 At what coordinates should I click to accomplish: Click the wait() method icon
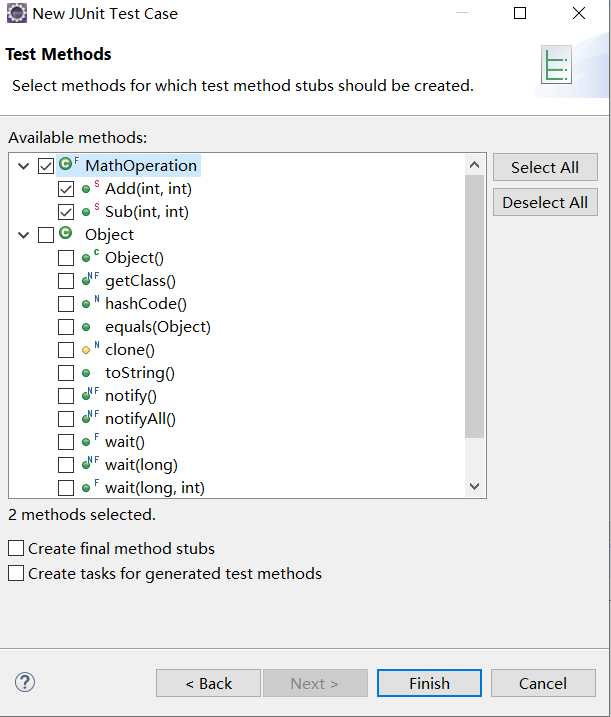point(90,441)
